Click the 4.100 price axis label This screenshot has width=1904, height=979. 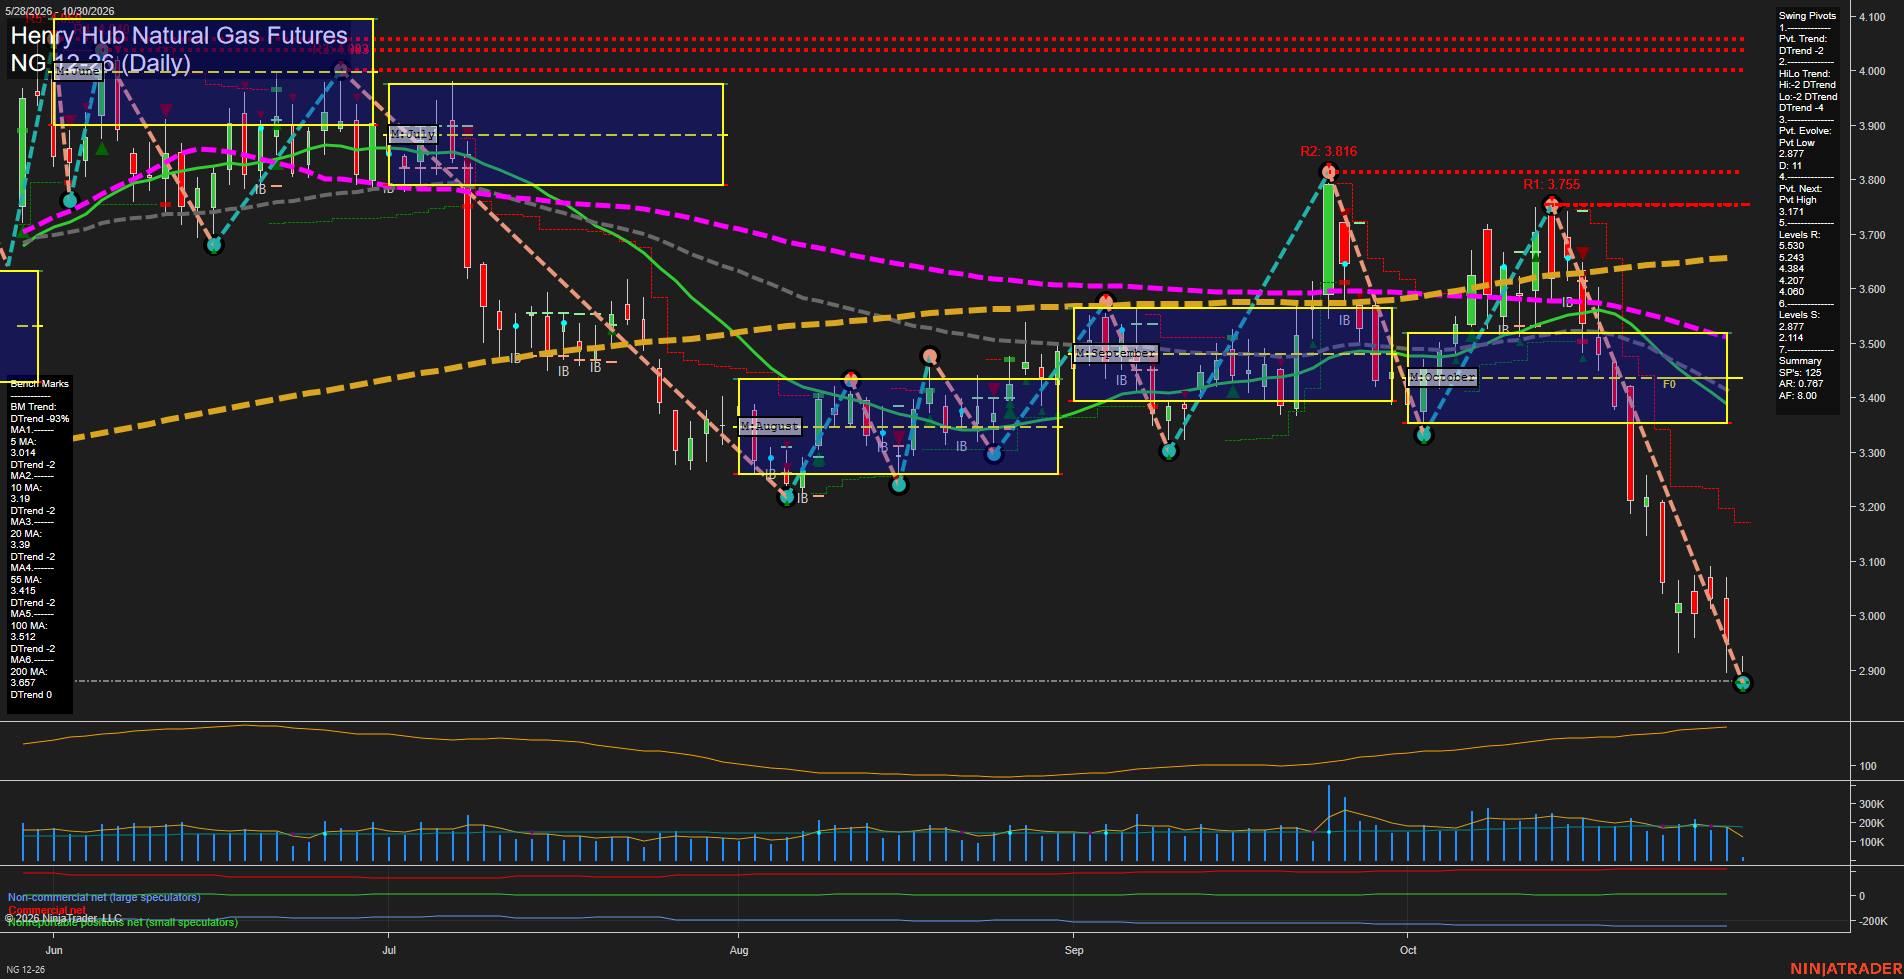(x=1872, y=17)
